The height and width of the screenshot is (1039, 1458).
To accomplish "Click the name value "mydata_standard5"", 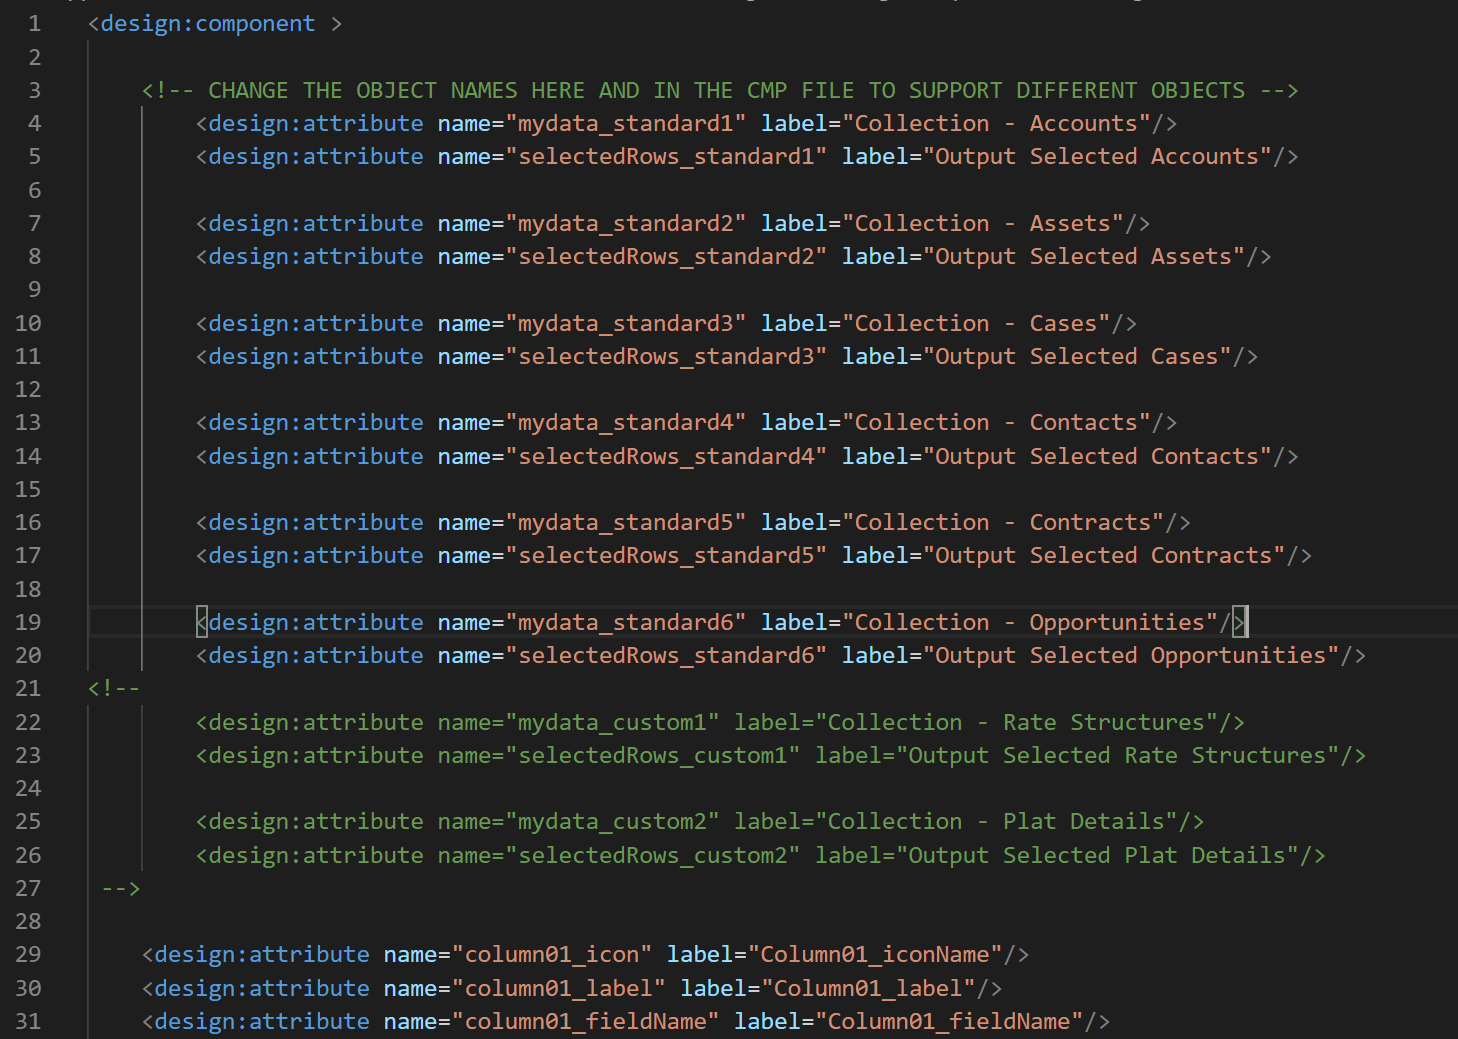I will coord(626,523).
